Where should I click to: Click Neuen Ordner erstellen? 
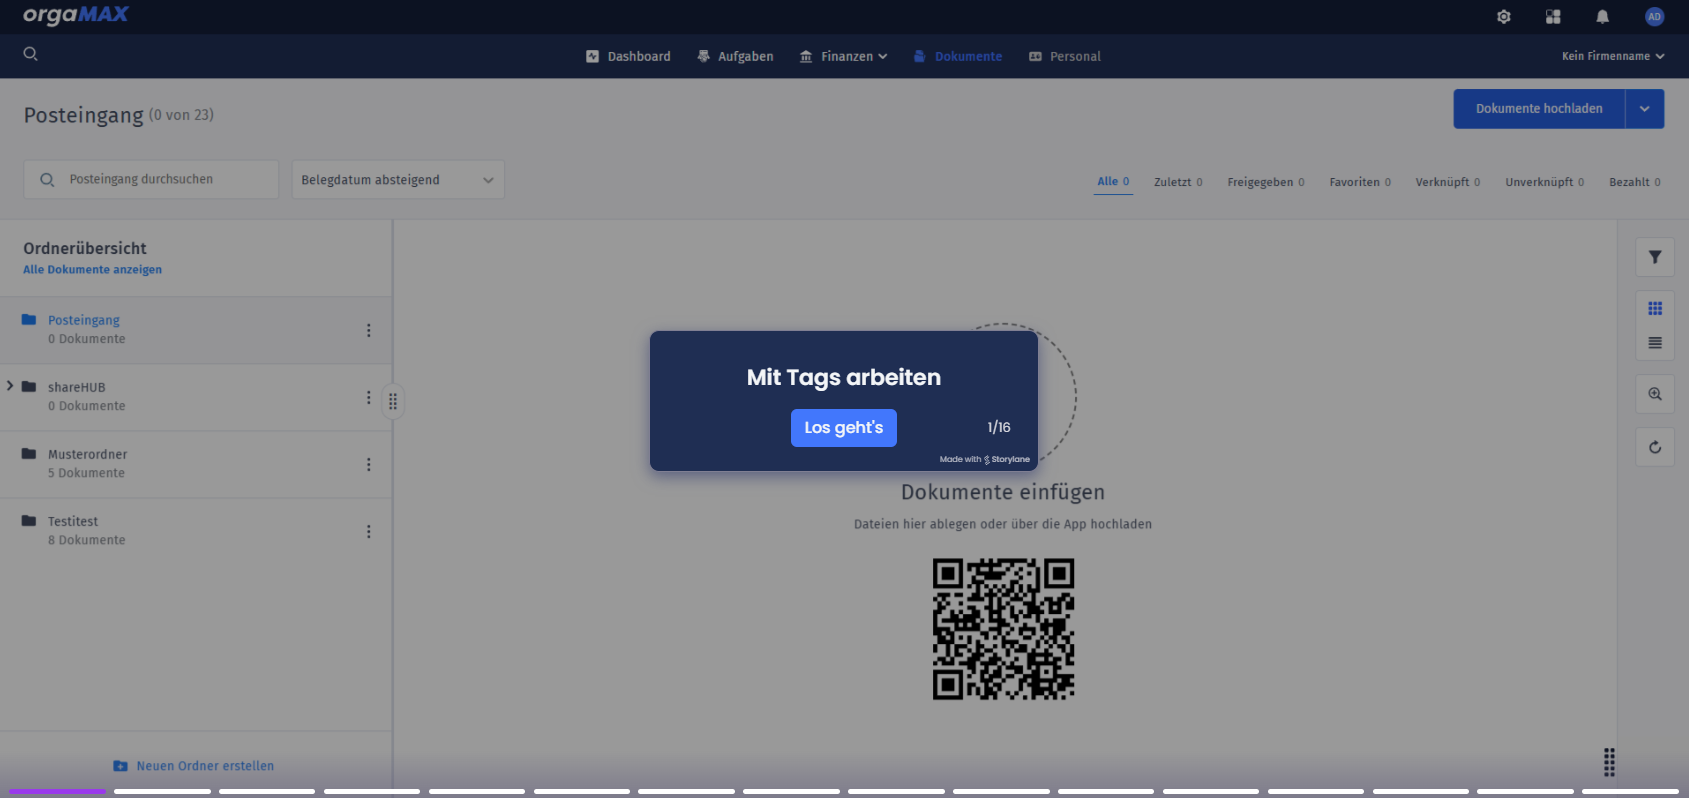point(193,766)
